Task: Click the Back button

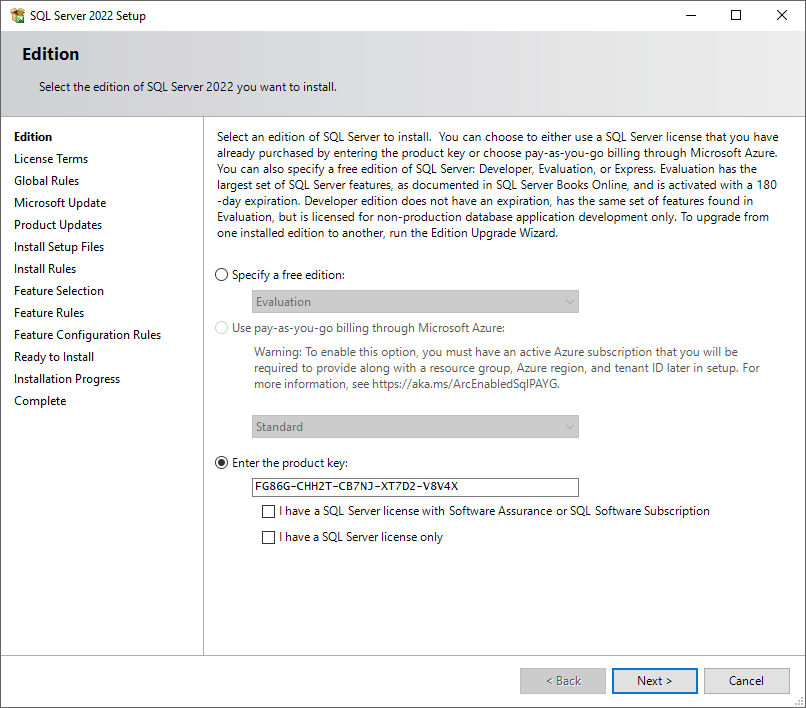Action: [x=562, y=680]
